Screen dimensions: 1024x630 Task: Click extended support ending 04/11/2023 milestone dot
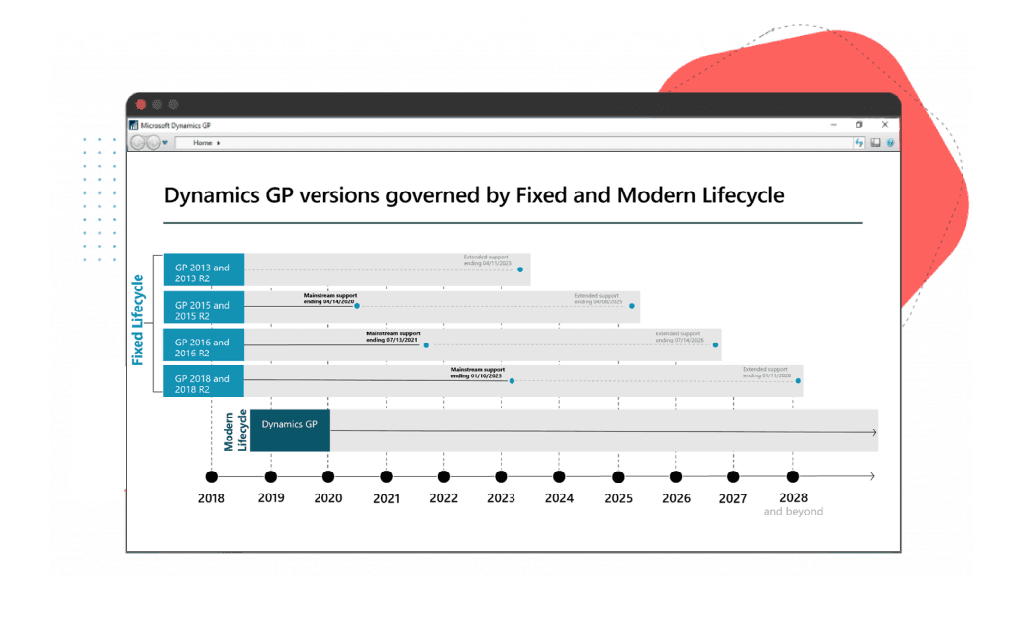click(520, 269)
